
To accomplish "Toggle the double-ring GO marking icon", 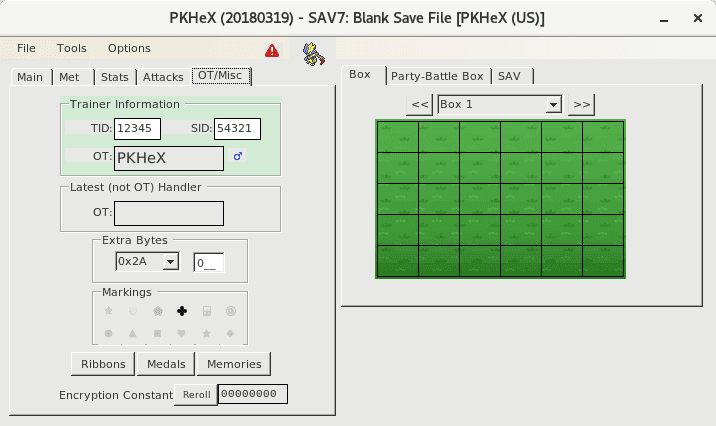I will coord(231,311).
